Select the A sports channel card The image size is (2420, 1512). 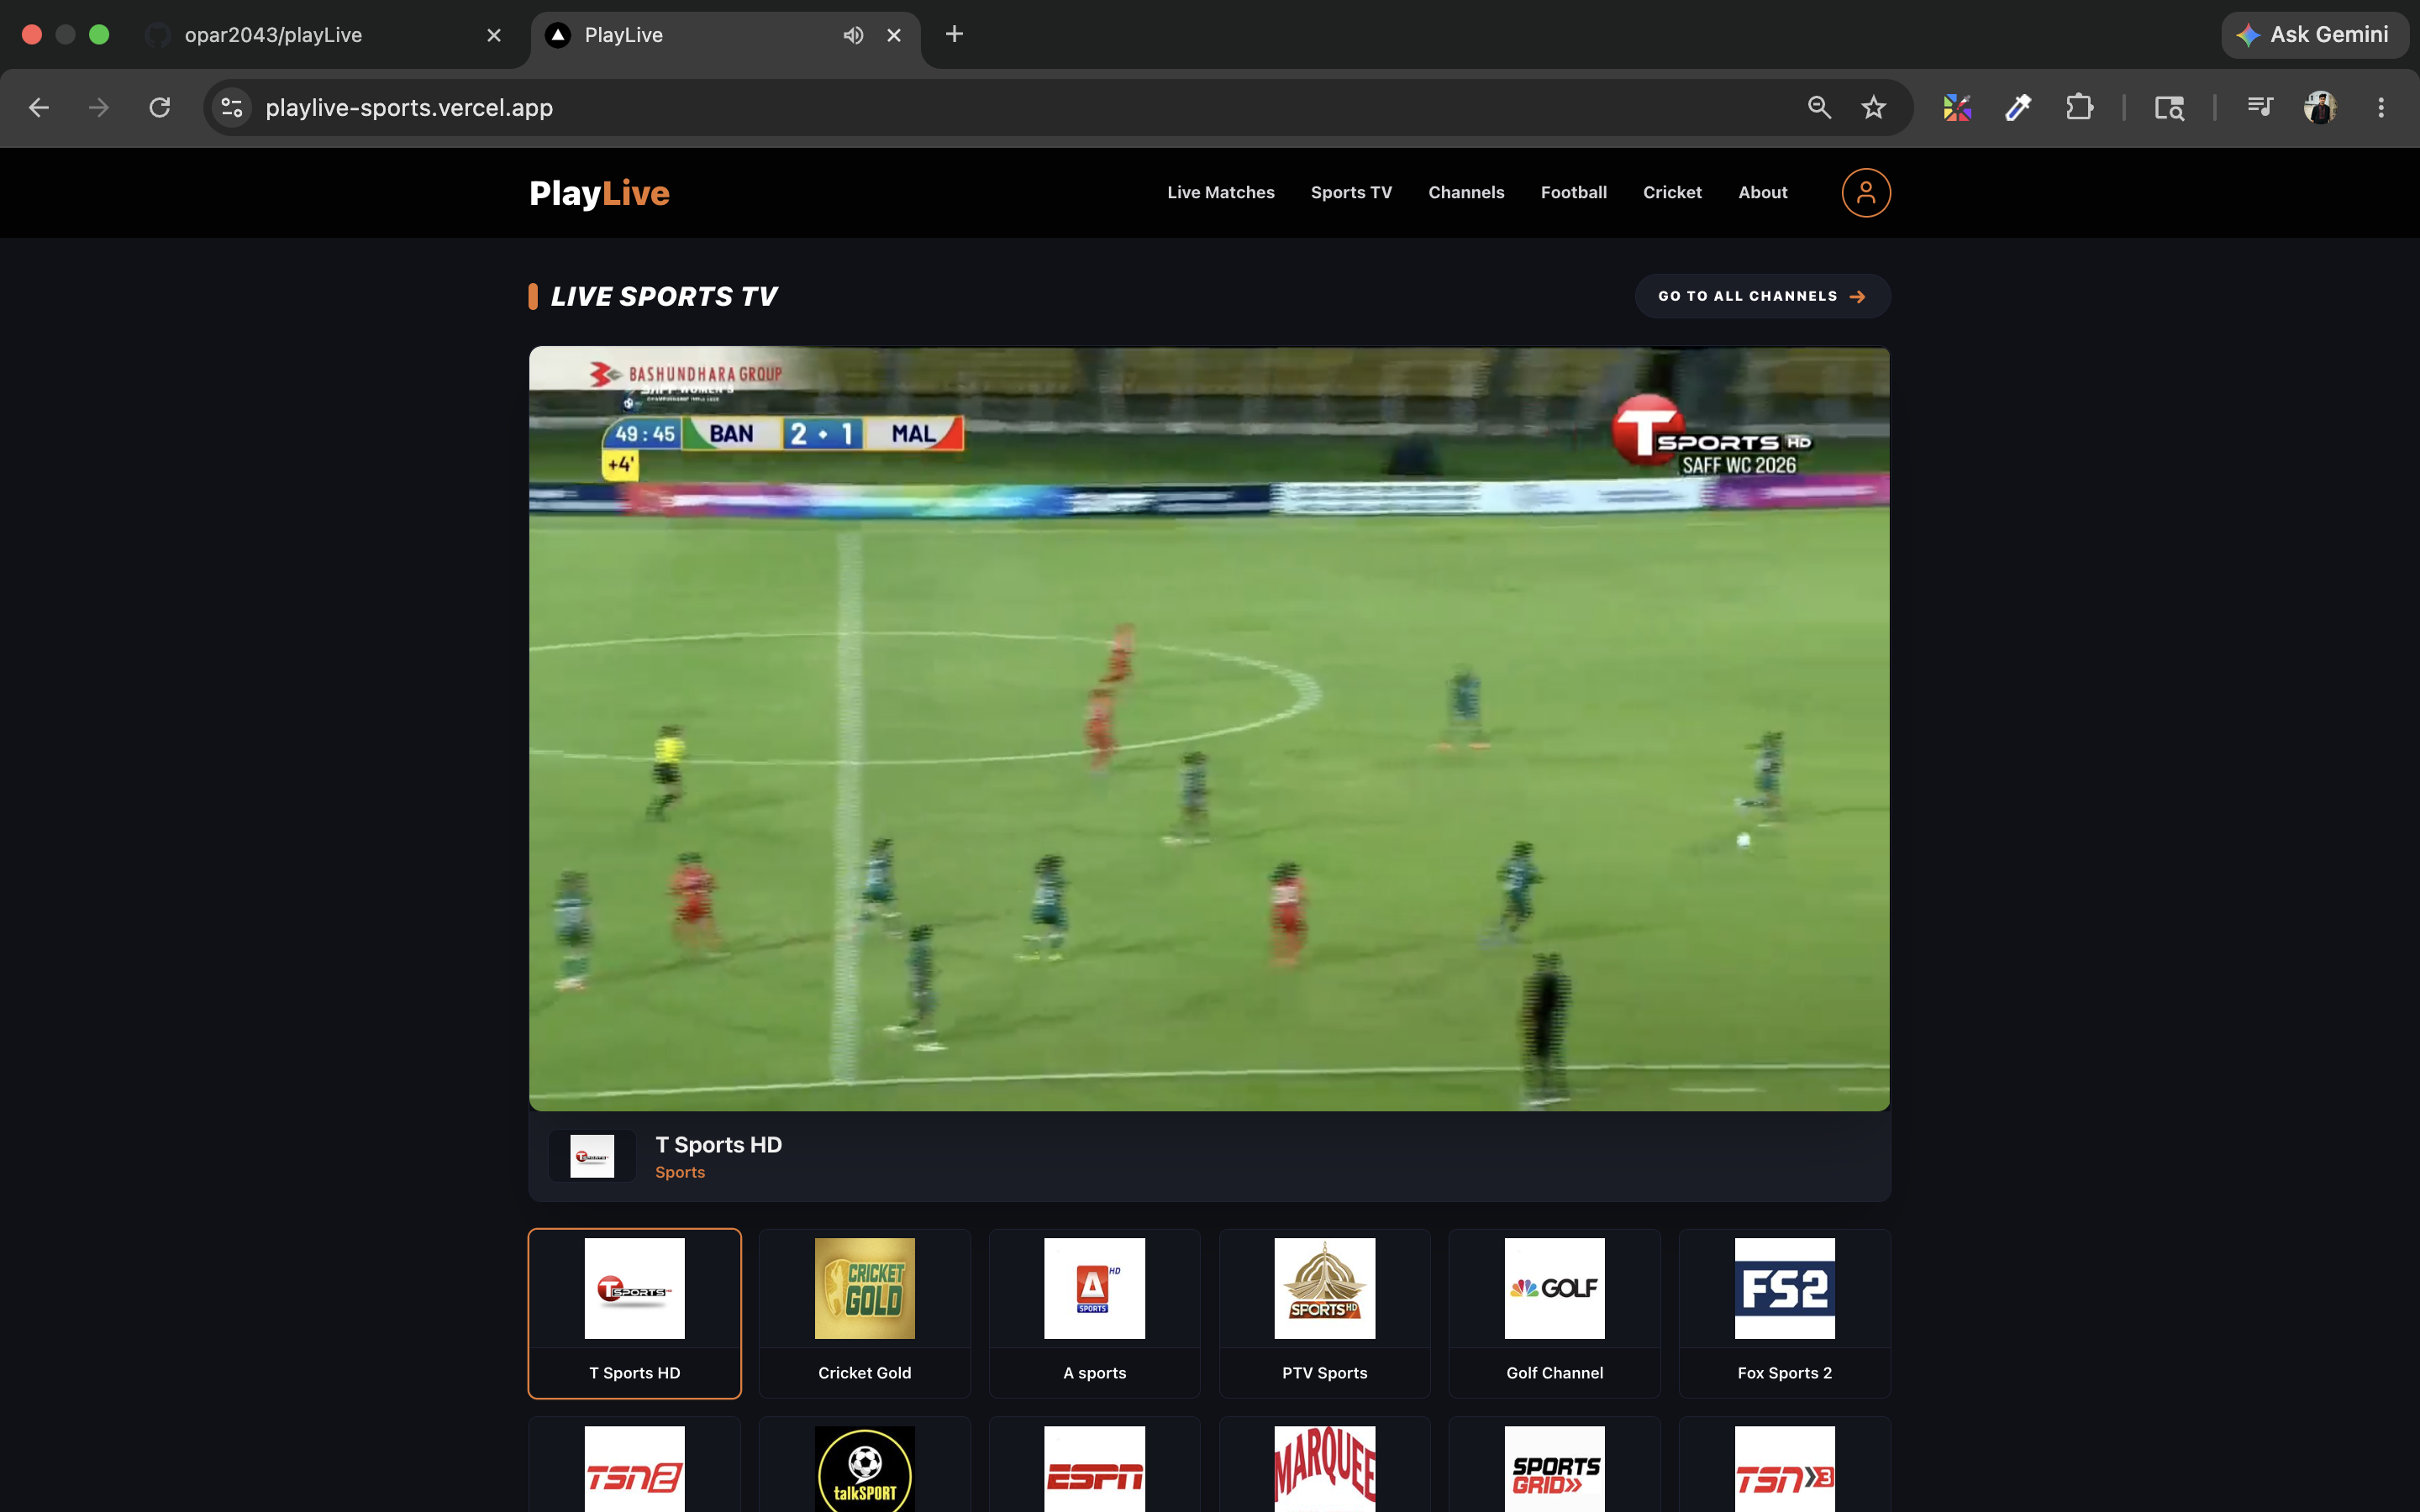tap(1094, 1313)
